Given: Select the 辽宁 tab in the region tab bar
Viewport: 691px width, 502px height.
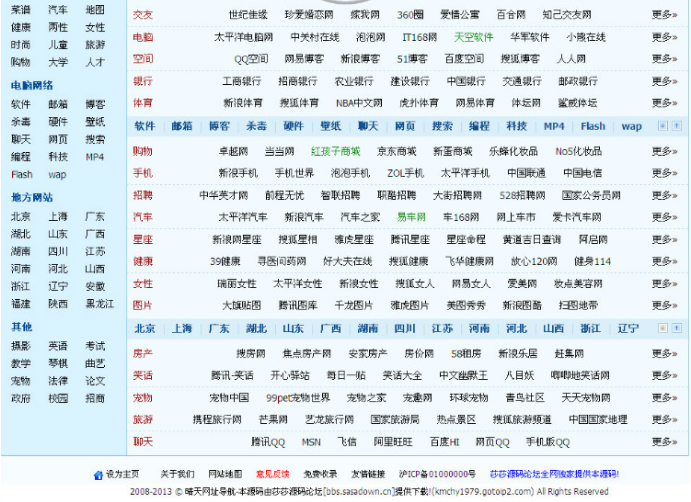Looking at the screenshot, I should coord(628,328).
